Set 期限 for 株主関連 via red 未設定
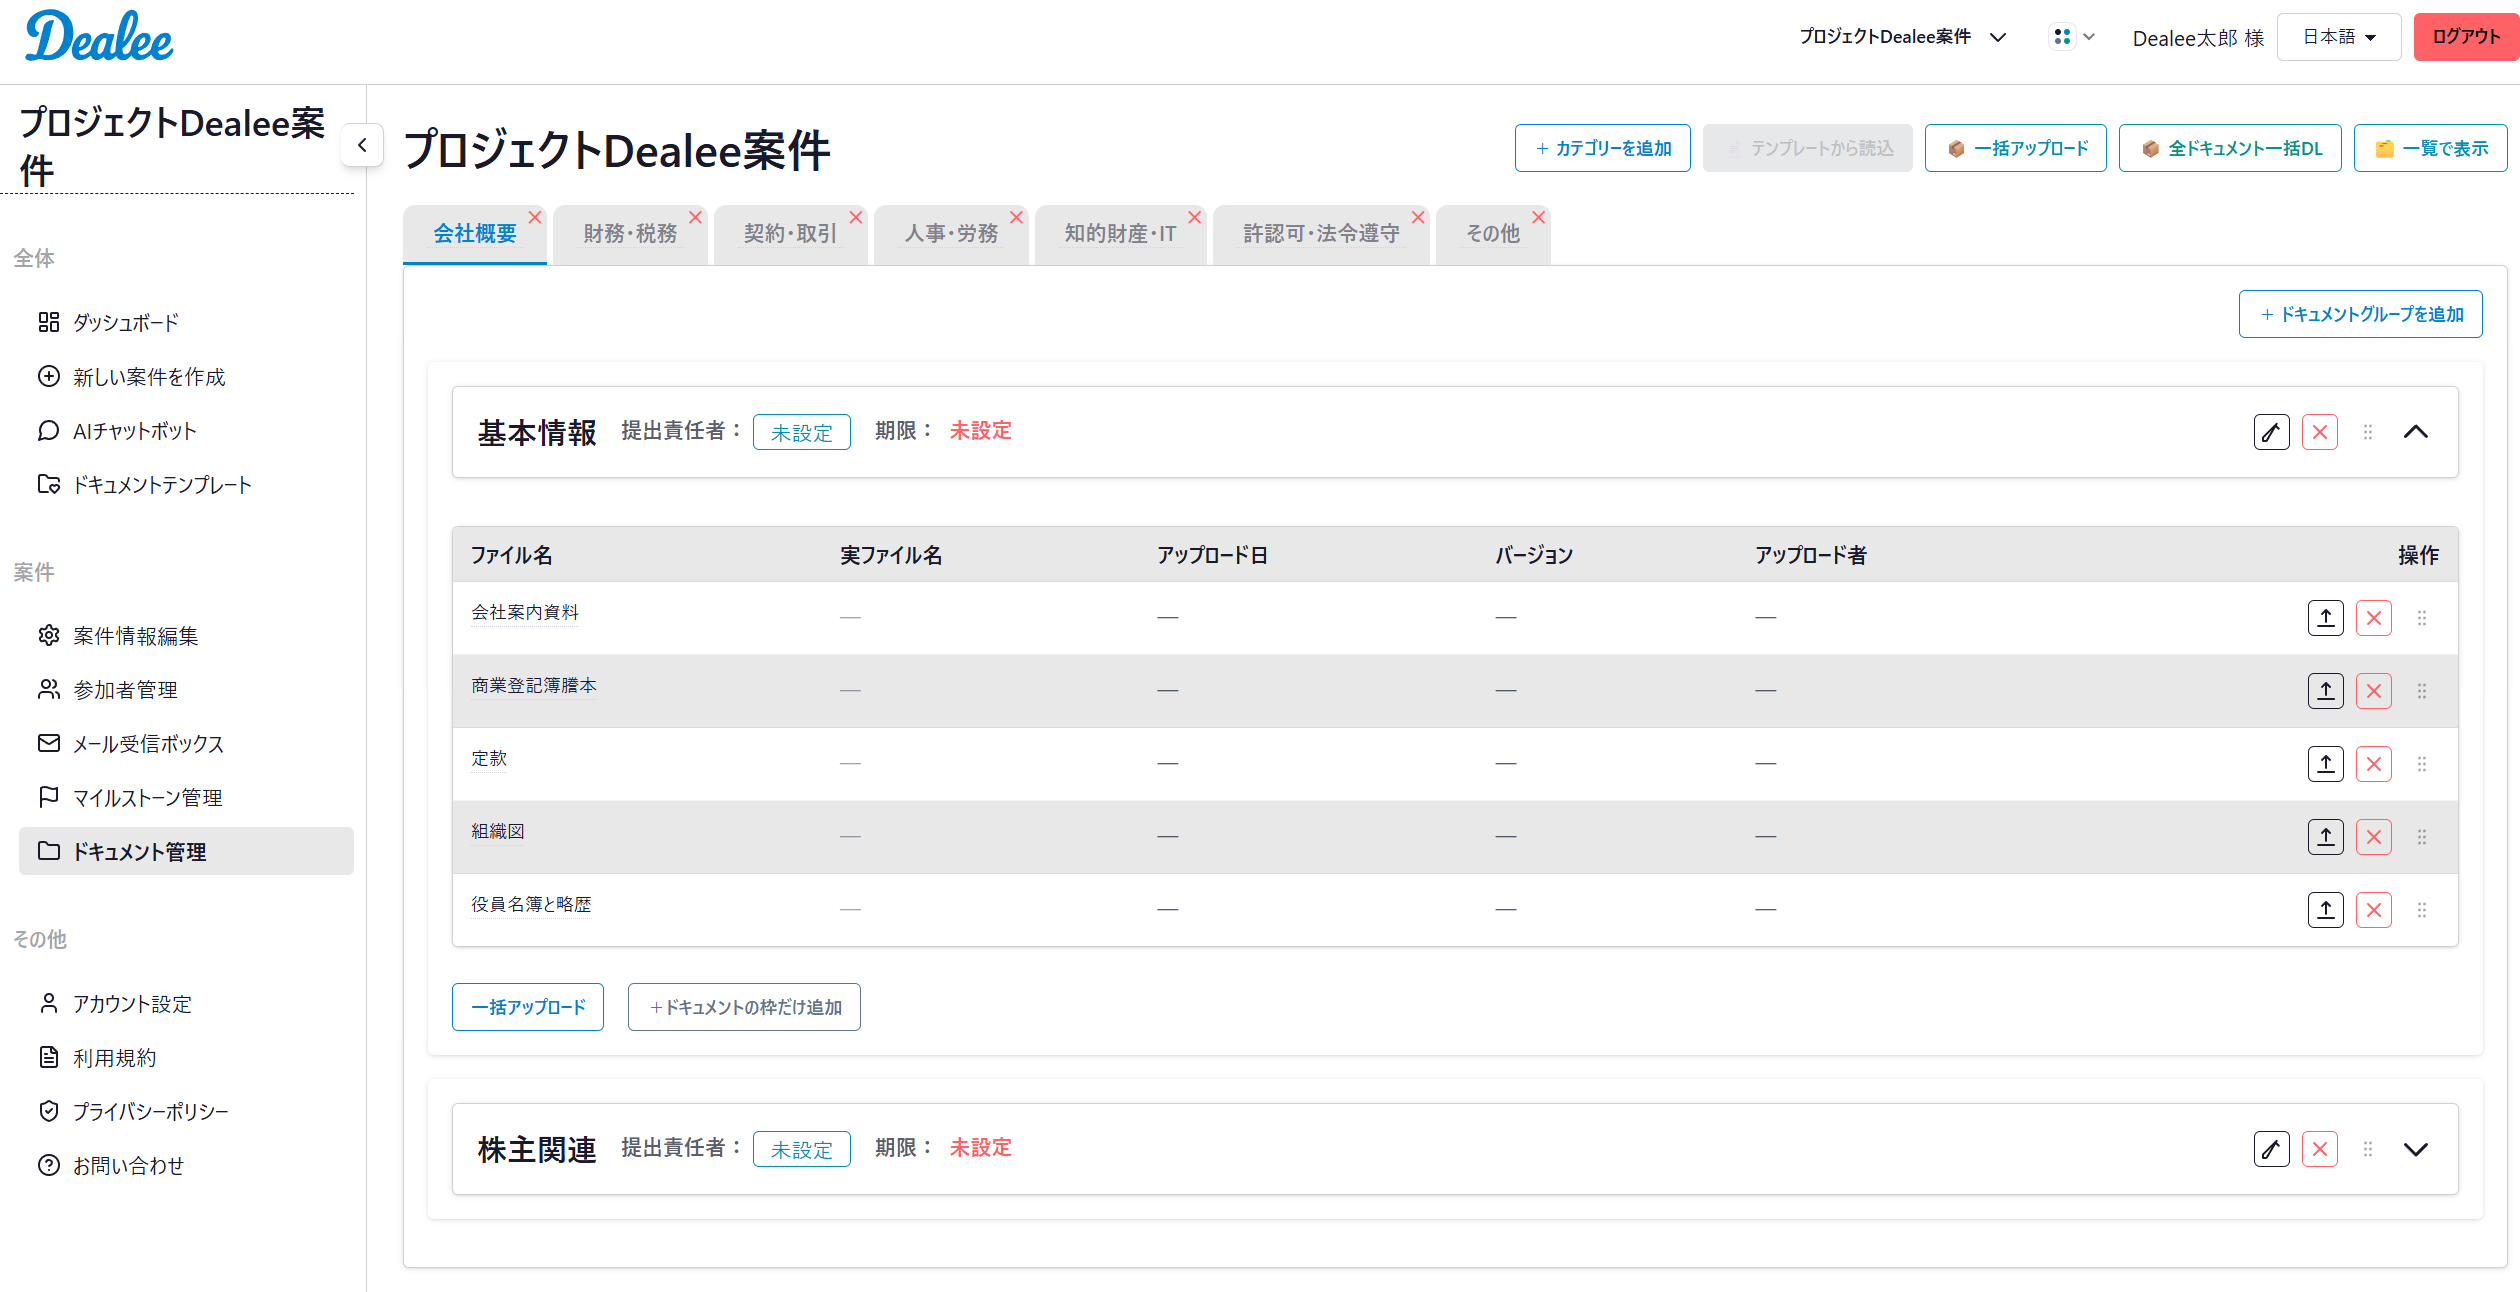The width and height of the screenshot is (2520, 1292). [981, 1148]
